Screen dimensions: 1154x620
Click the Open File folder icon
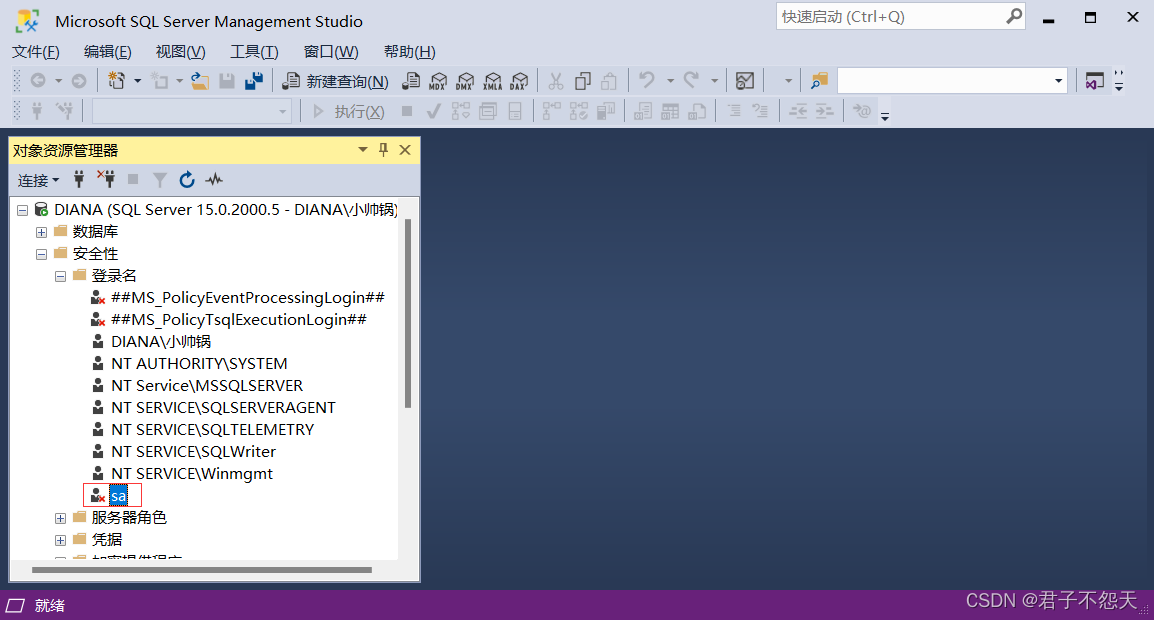[x=199, y=80]
